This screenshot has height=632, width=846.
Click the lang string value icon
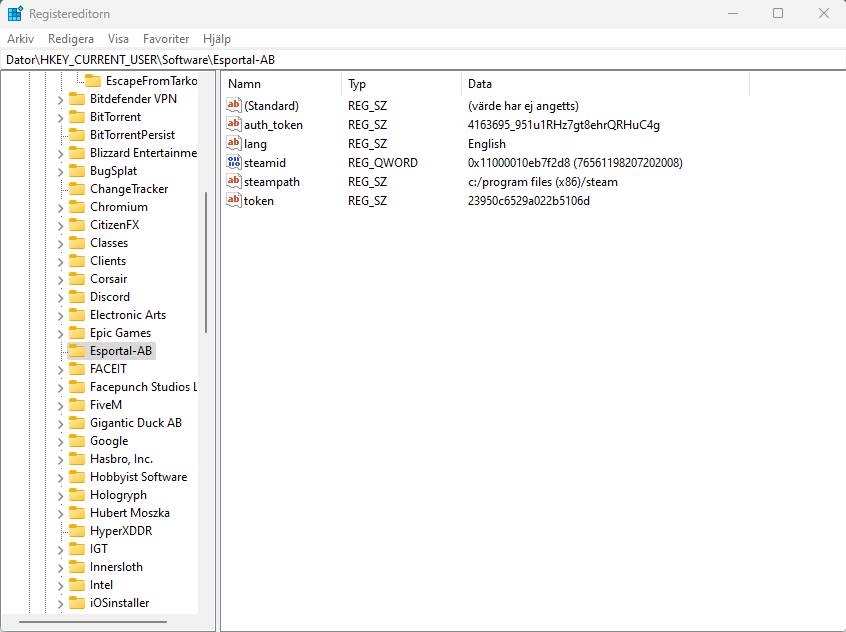[x=234, y=143]
